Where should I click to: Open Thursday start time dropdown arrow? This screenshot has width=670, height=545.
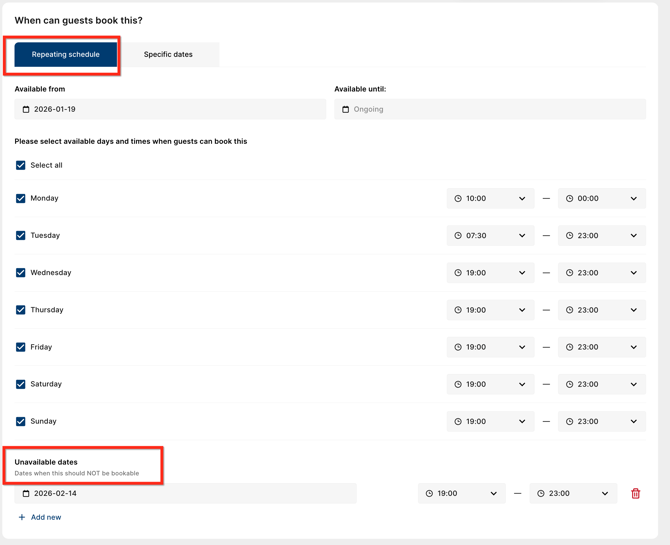[x=522, y=310]
